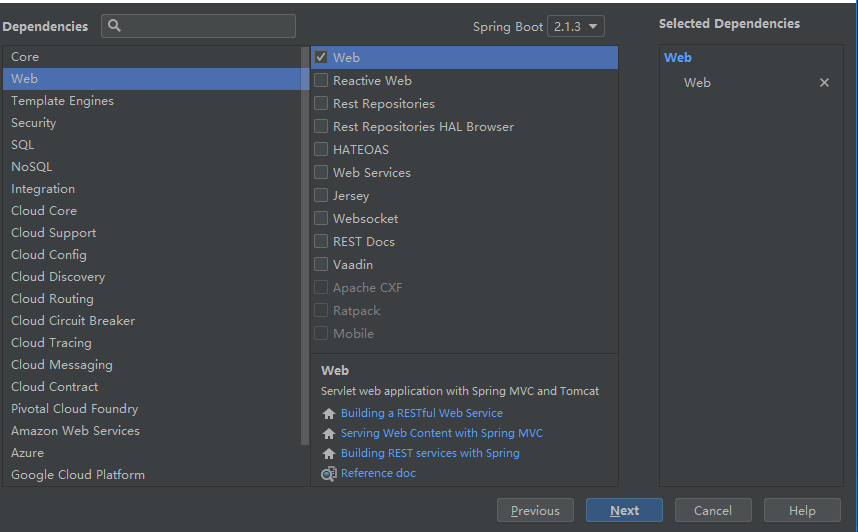Tick the Vaadin checkbox

(x=321, y=264)
